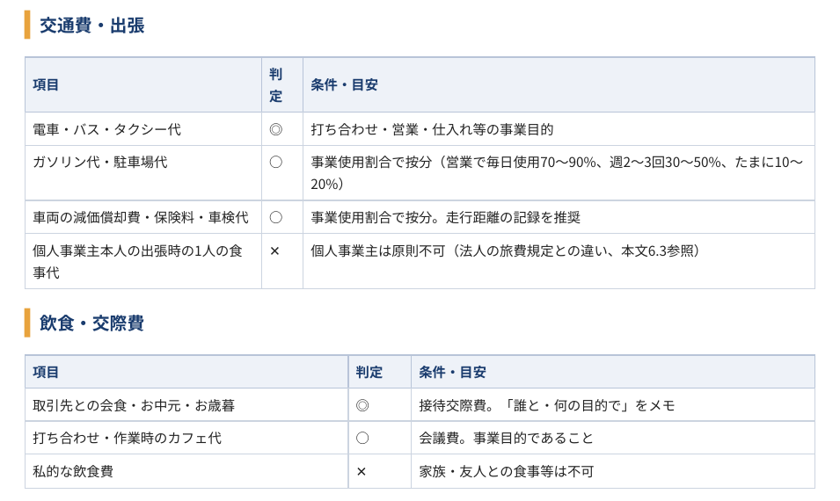This screenshot has height=501, width=840.
Task: Select the 飲食・交際費 section heading
Action: tap(92, 323)
